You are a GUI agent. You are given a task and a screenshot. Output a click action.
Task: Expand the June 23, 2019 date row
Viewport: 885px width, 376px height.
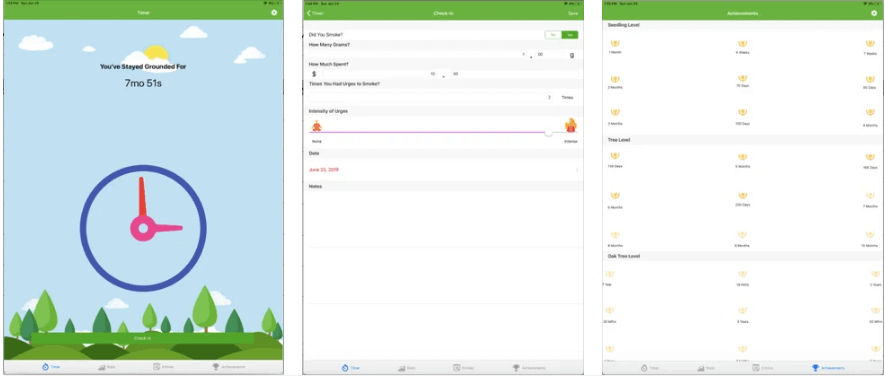tap(443, 169)
